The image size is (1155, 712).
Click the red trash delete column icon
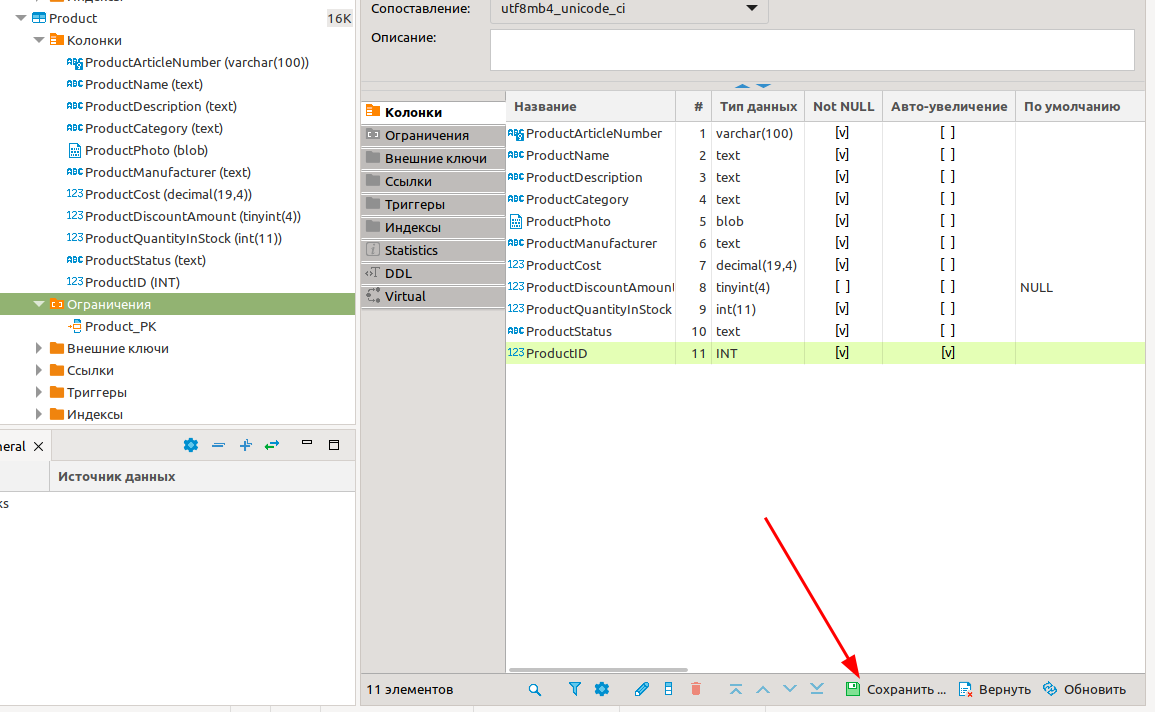pyautogui.click(x=697, y=689)
